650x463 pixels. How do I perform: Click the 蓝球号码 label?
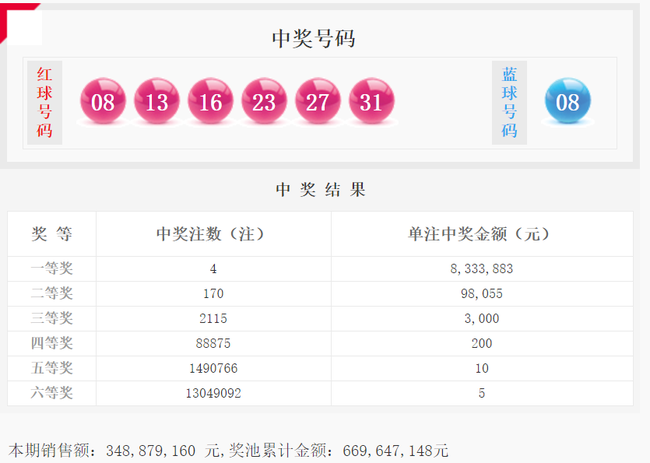509,102
